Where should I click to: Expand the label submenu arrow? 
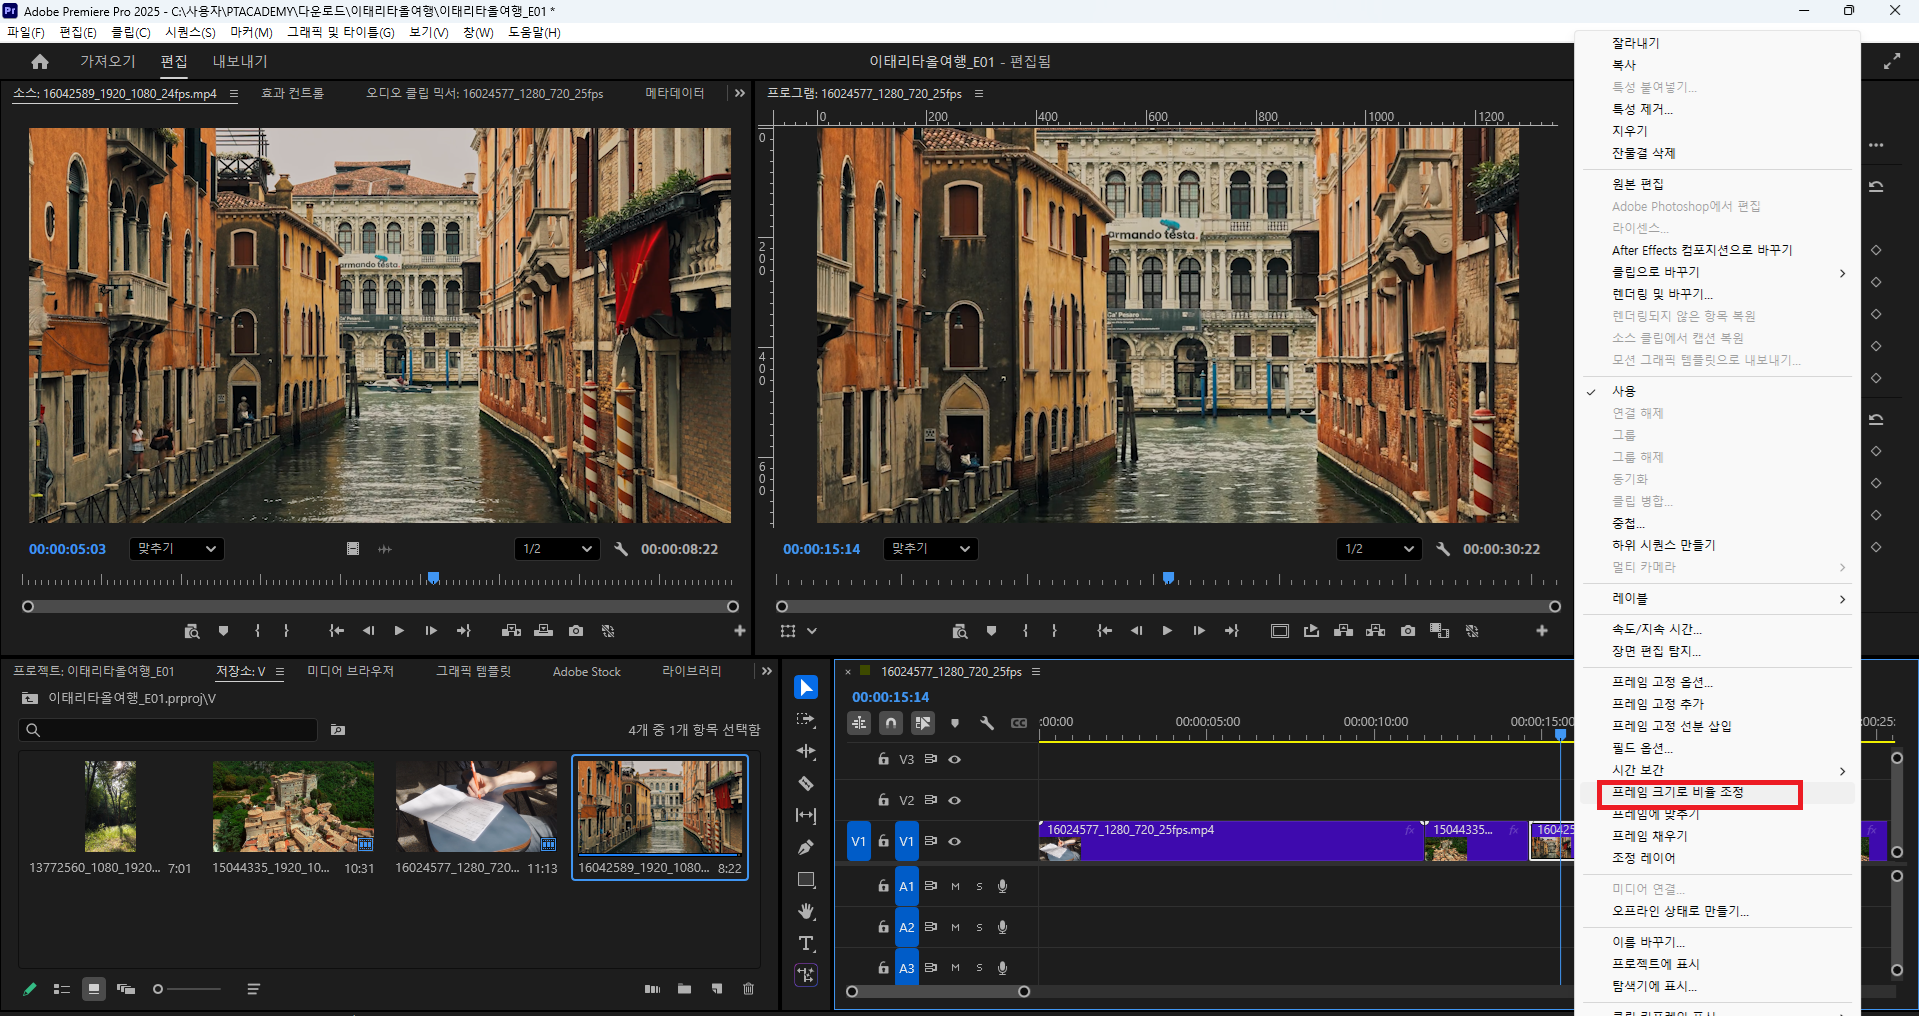(1842, 599)
